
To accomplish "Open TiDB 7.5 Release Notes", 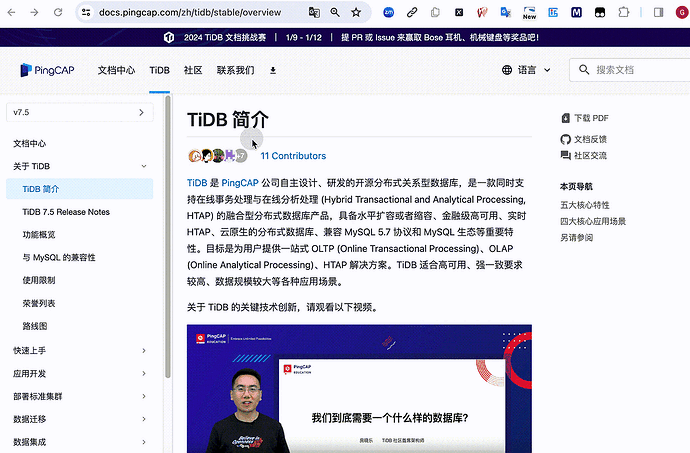I will click(66, 212).
